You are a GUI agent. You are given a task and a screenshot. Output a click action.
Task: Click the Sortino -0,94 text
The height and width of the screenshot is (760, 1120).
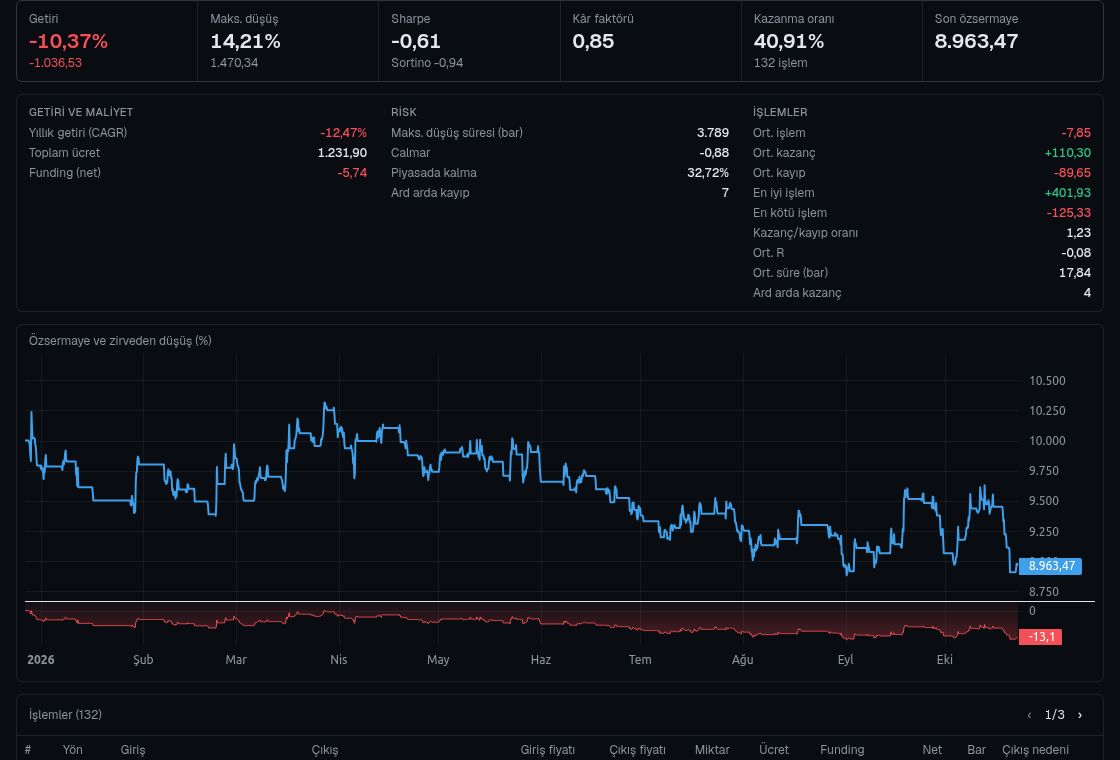click(426, 63)
